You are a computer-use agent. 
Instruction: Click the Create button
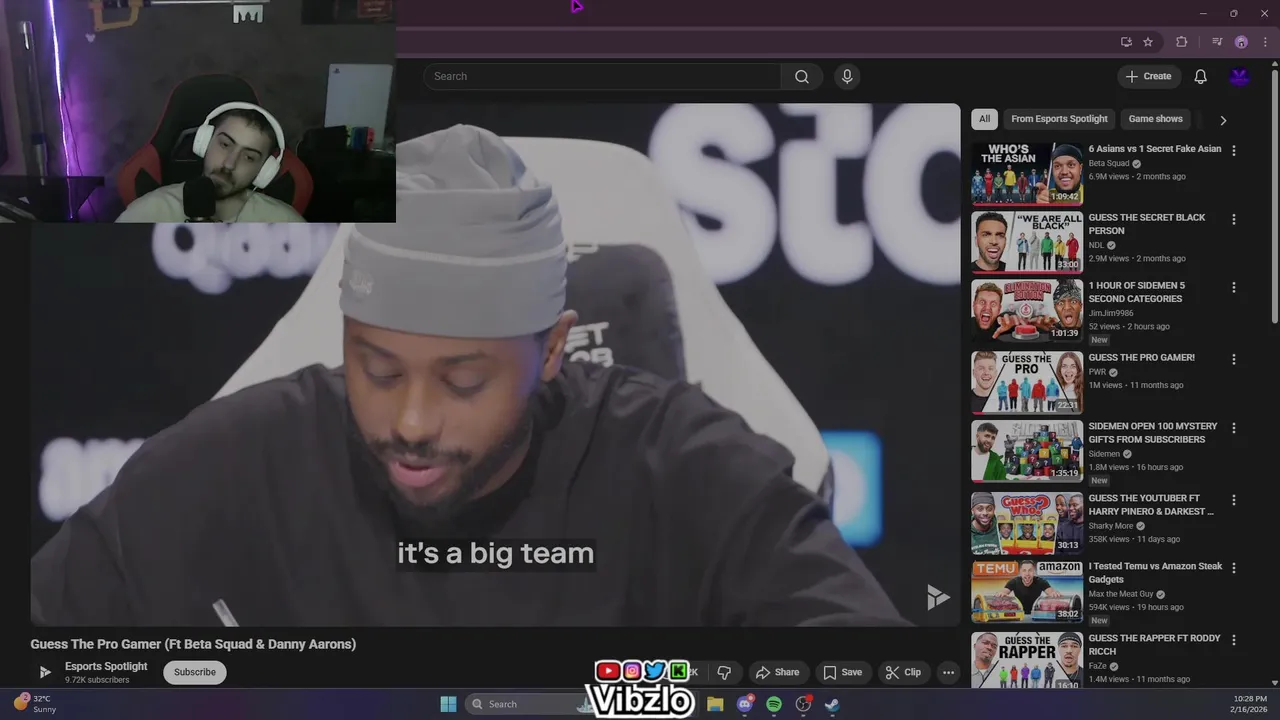[1148, 76]
